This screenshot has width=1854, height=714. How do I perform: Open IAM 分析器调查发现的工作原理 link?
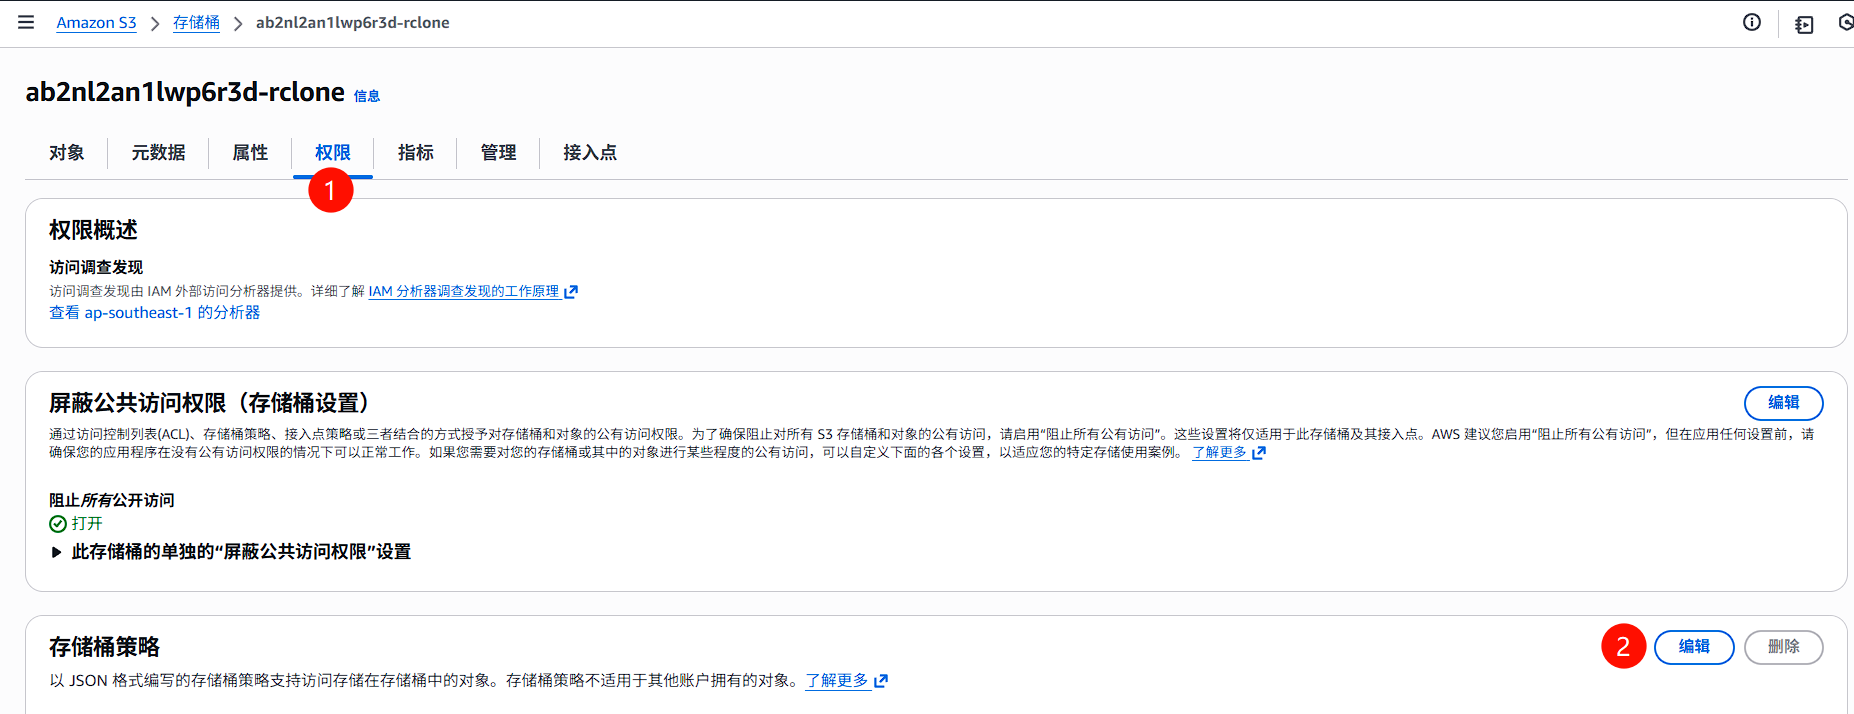pyautogui.click(x=464, y=292)
